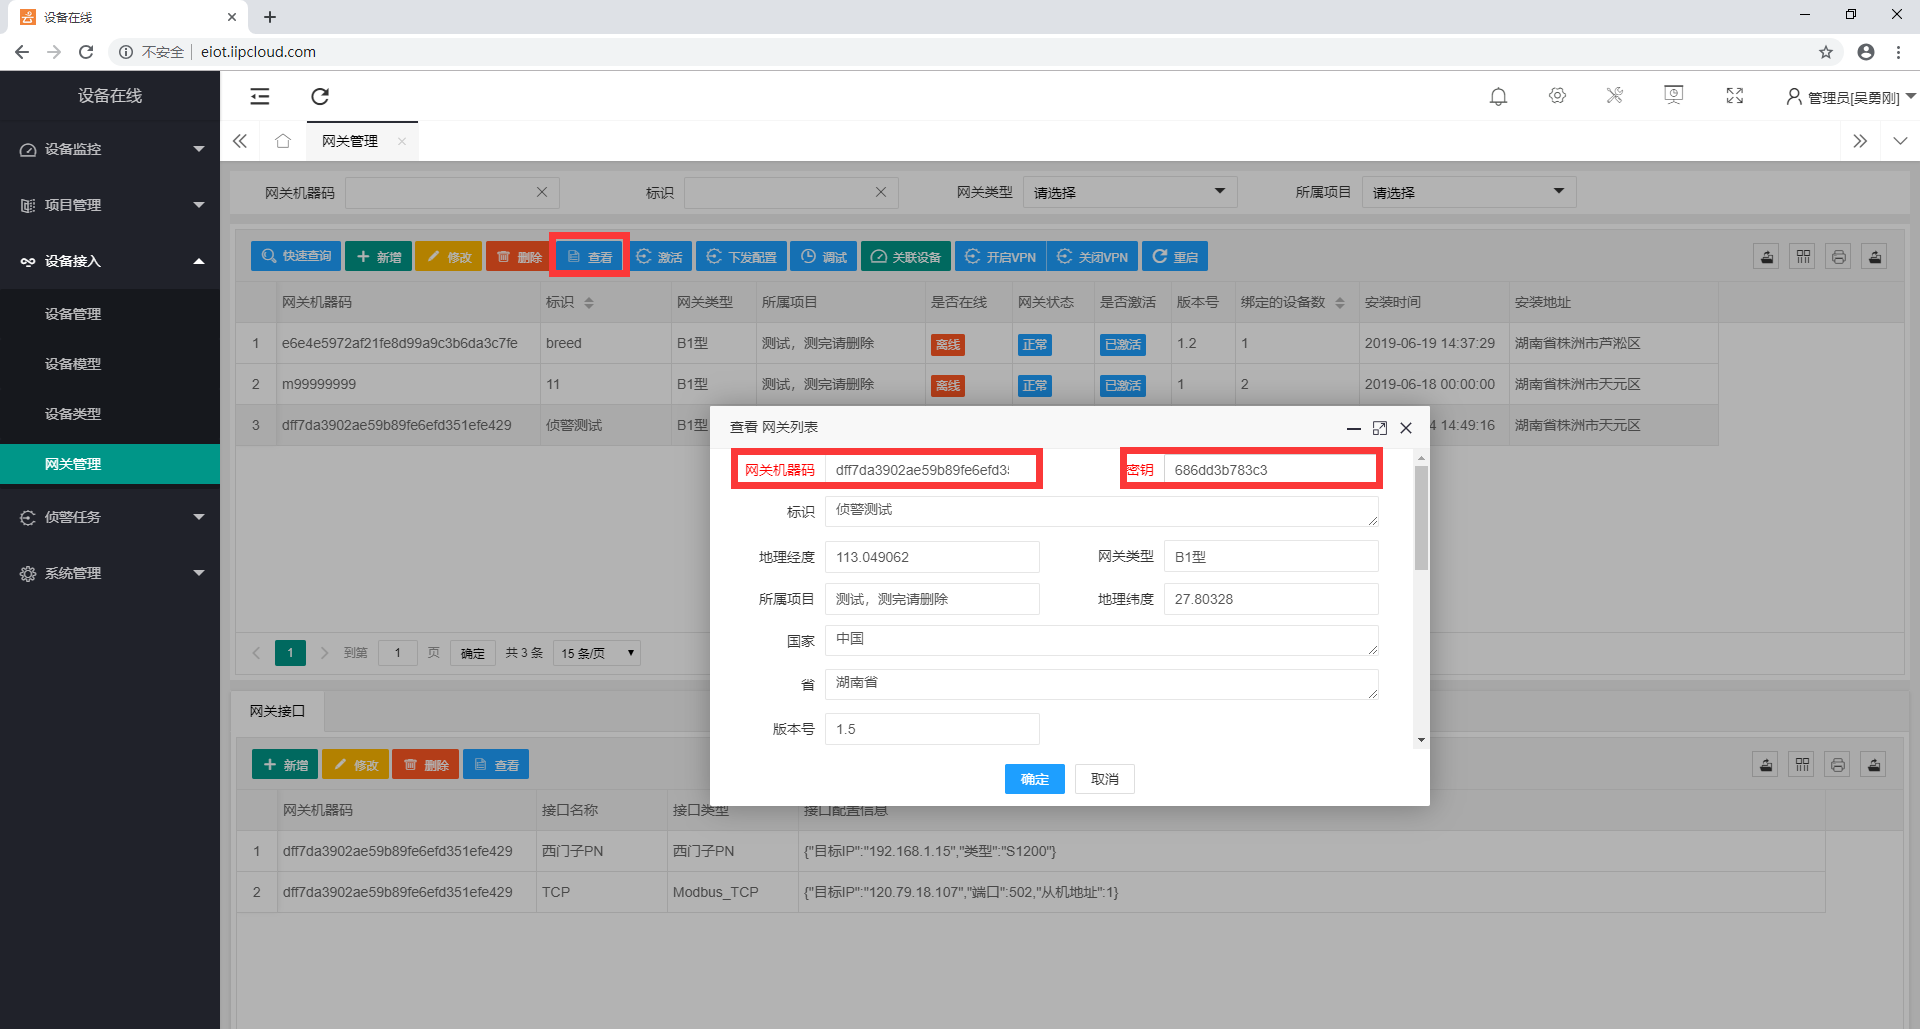Switch to the 网关接口 tab
Viewport: 1920px width, 1029px height.
[277, 711]
